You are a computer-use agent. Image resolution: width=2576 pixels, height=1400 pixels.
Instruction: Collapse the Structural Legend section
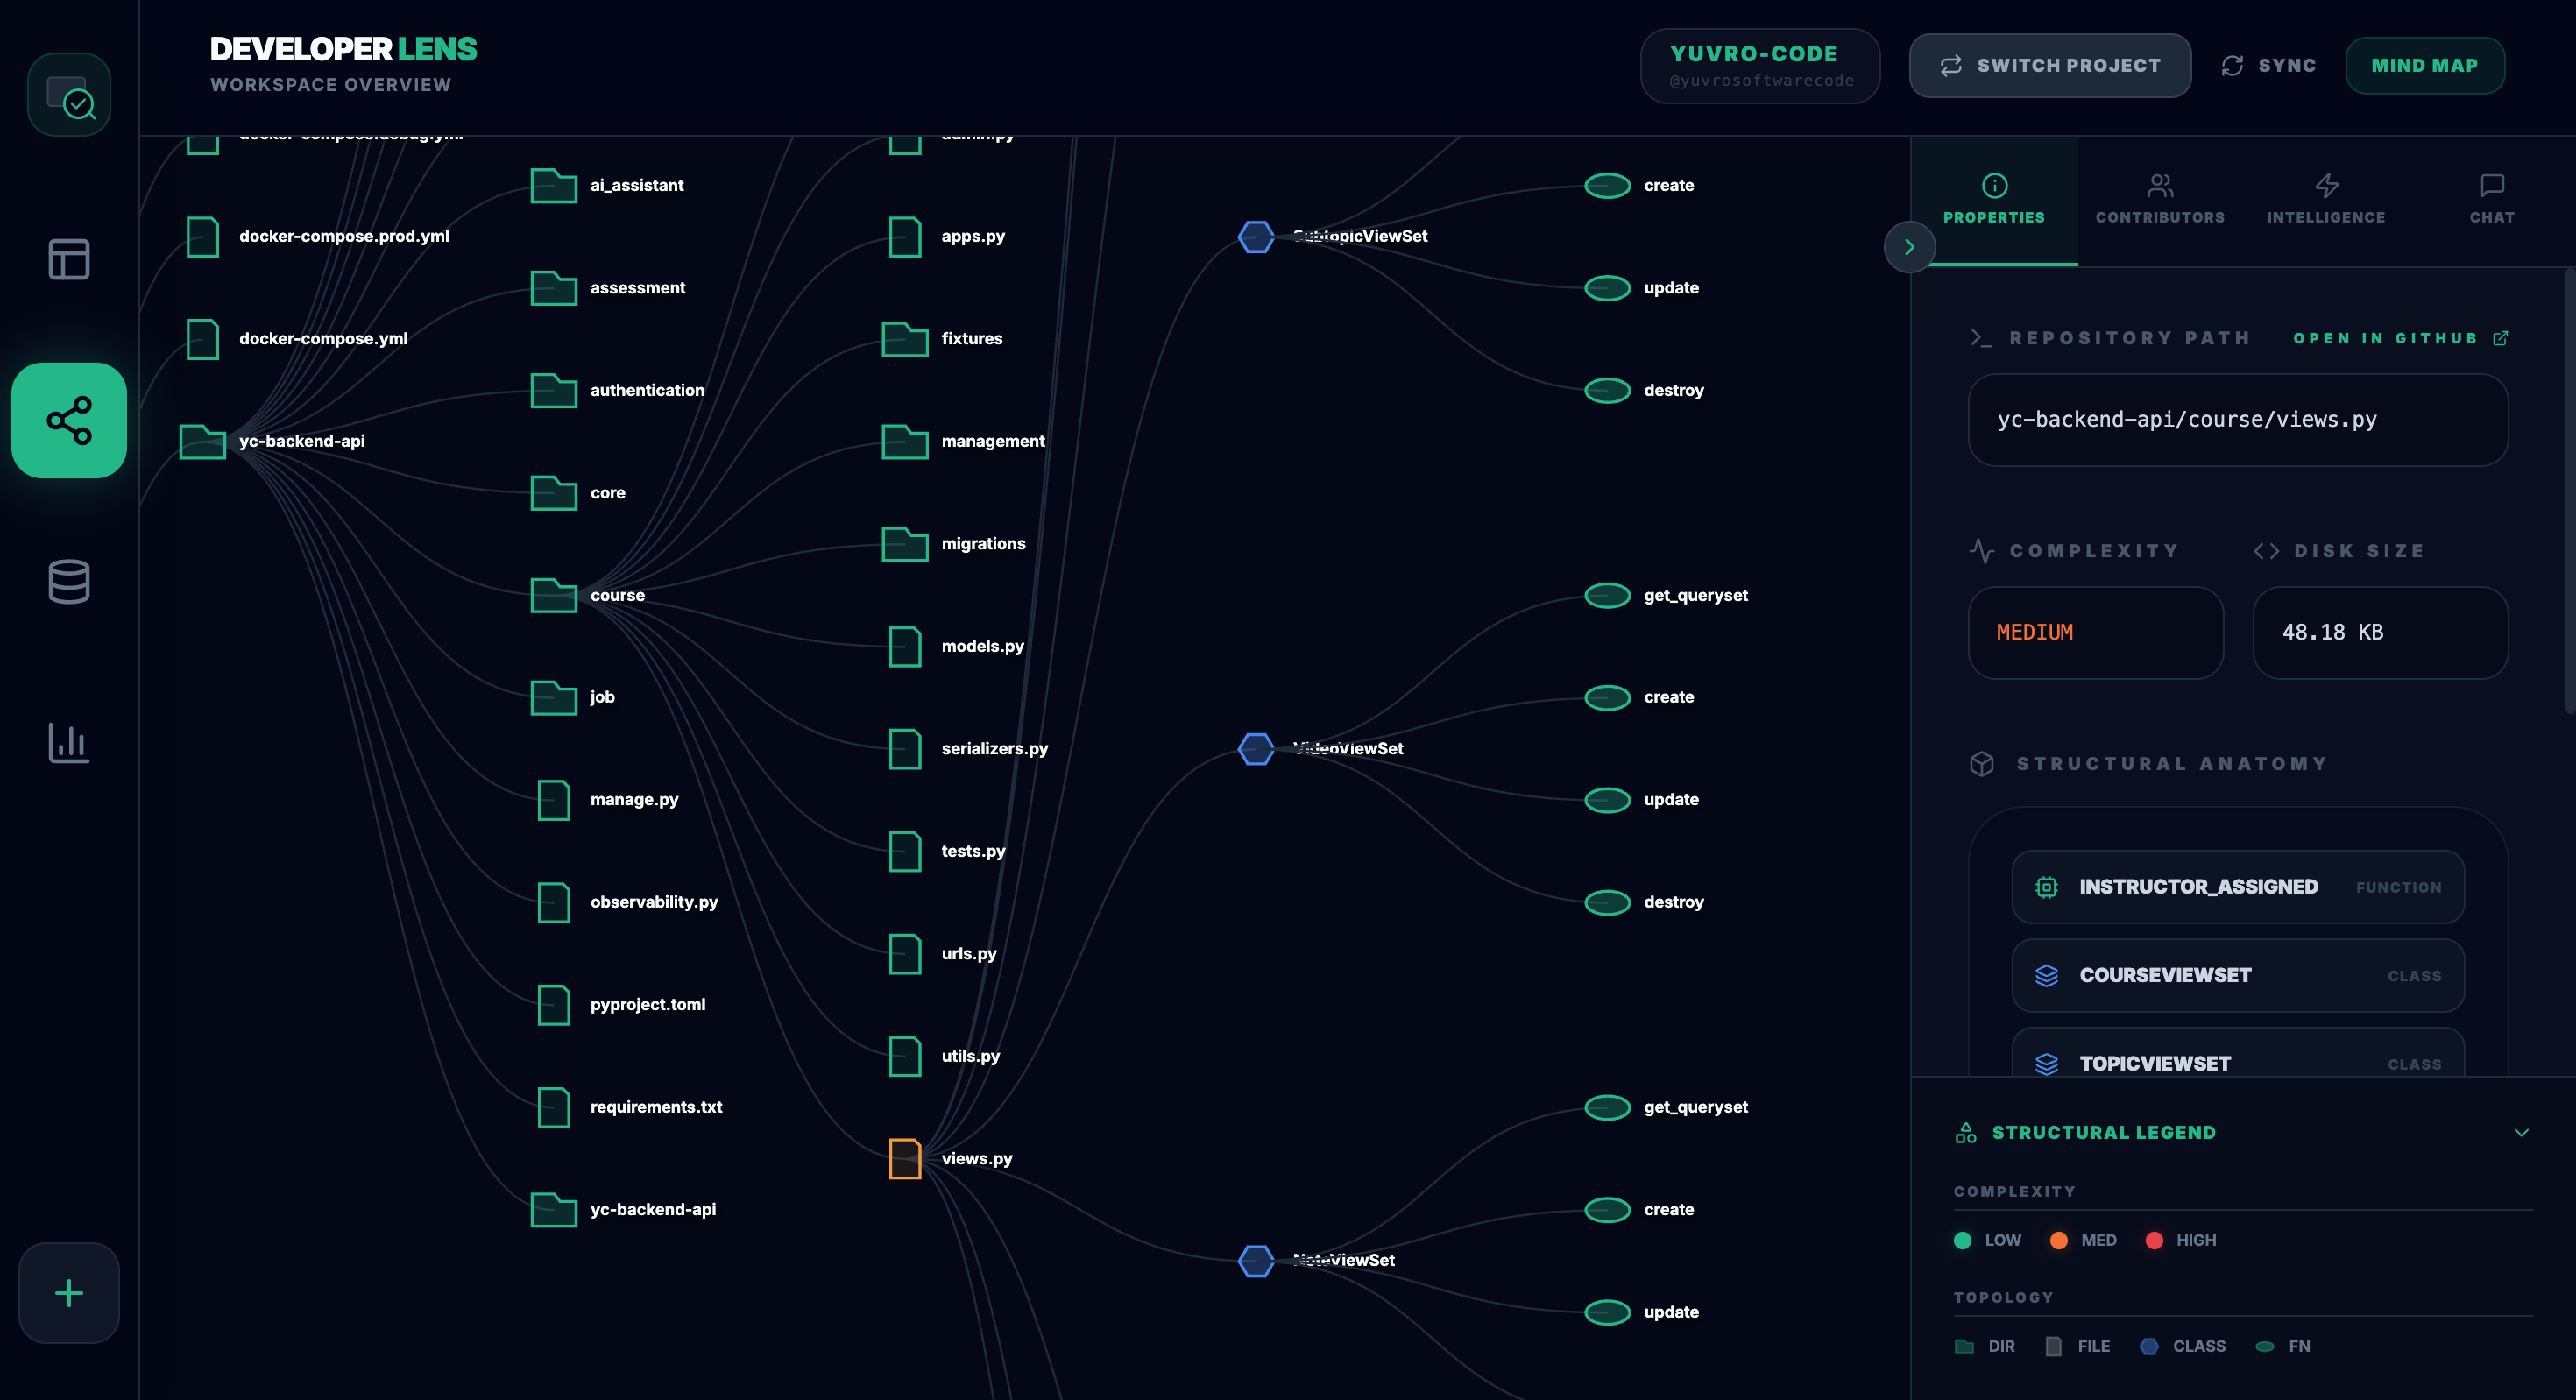(2521, 1132)
